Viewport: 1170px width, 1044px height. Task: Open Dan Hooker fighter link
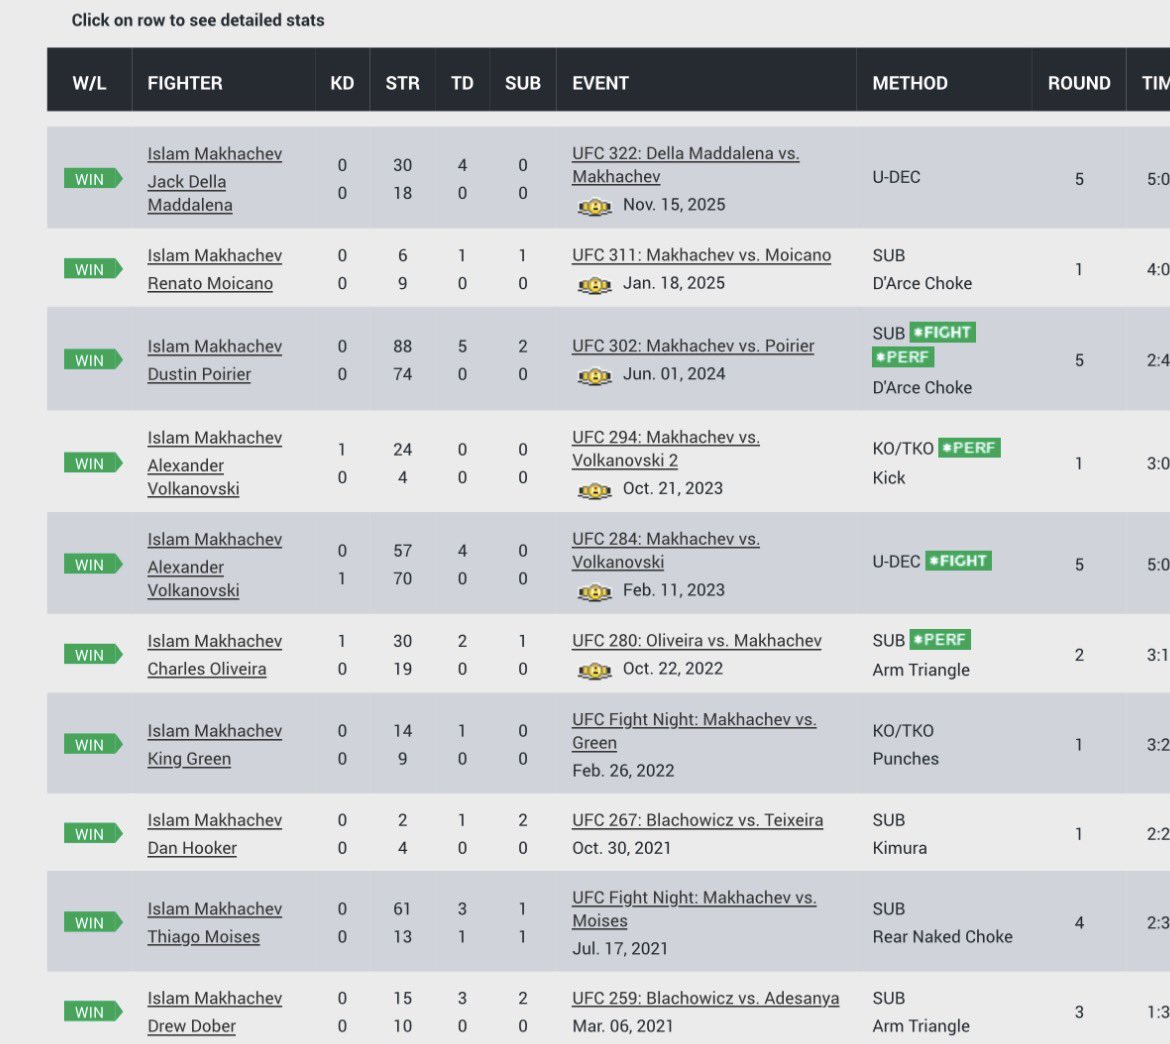click(192, 848)
